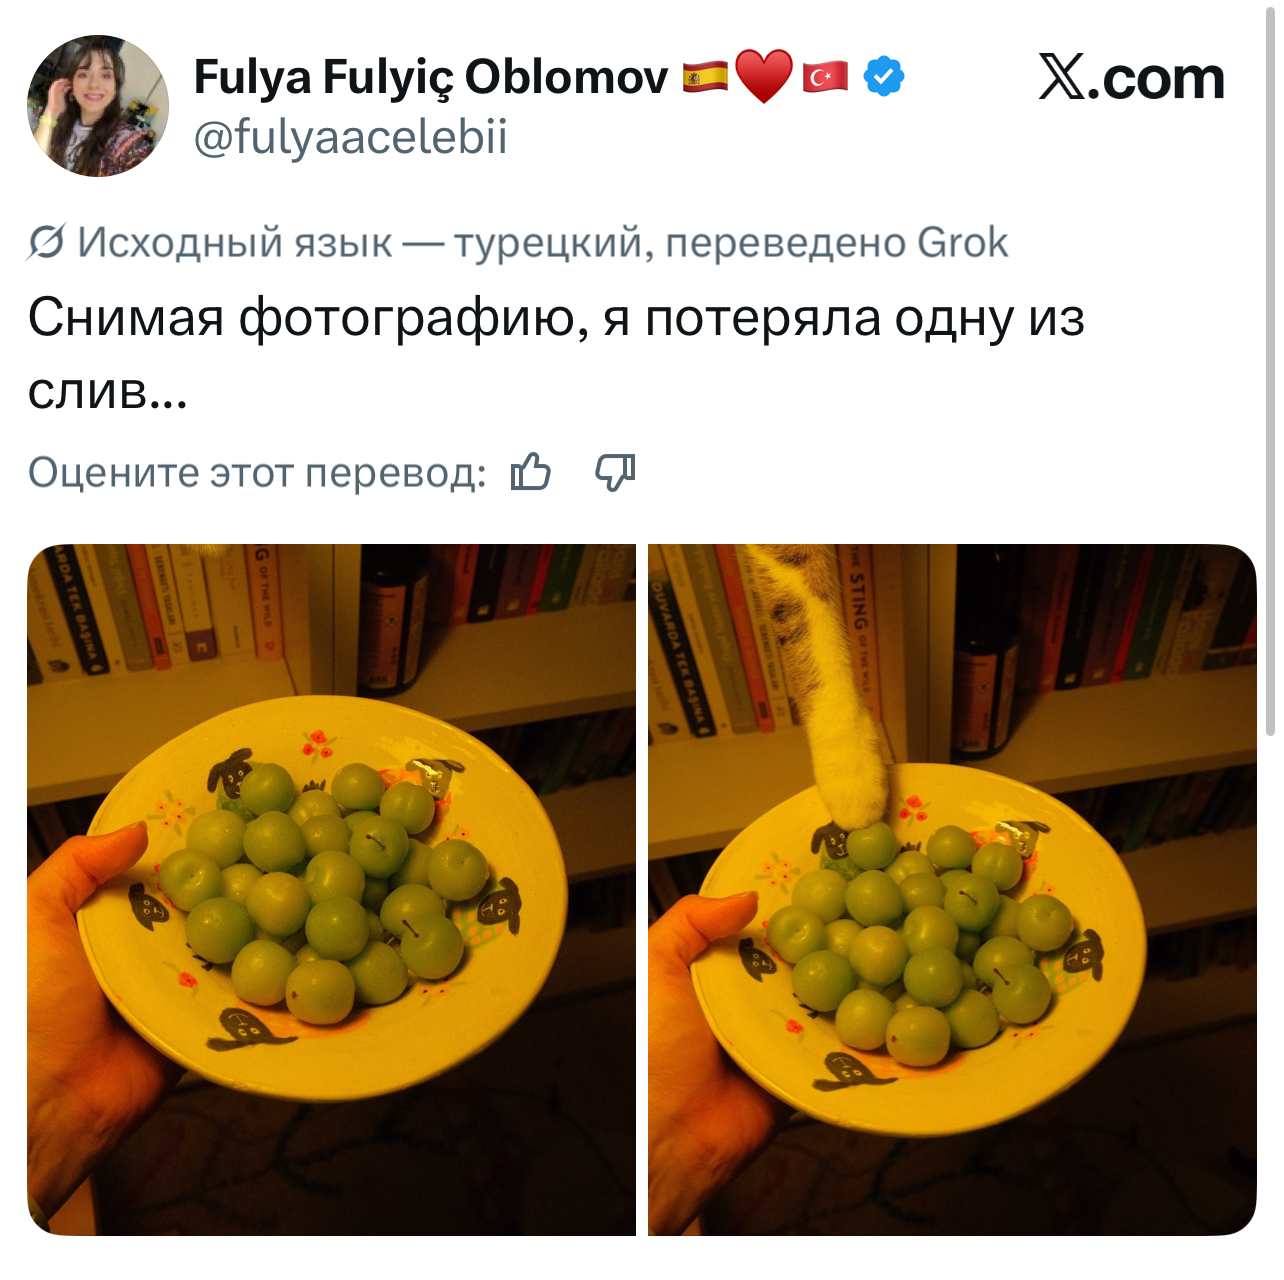Rate the translation with thumbs down
The width and height of the screenshot is (1284, 1280).
[615, 472]
